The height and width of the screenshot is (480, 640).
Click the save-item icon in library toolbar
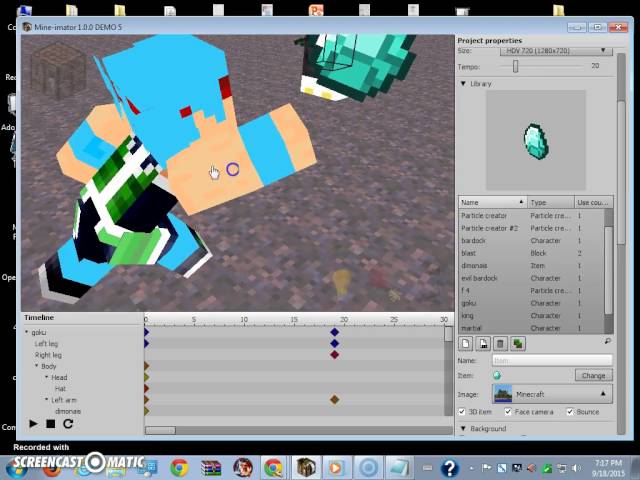coord(483,344)
